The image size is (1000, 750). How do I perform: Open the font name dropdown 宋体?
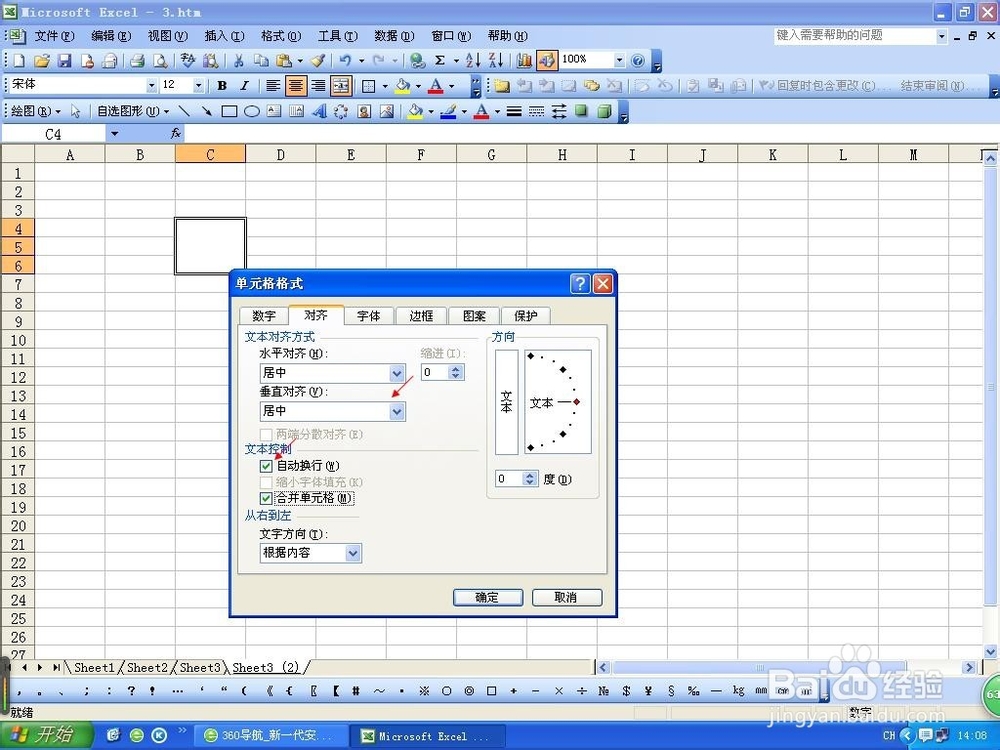point(151,85)
